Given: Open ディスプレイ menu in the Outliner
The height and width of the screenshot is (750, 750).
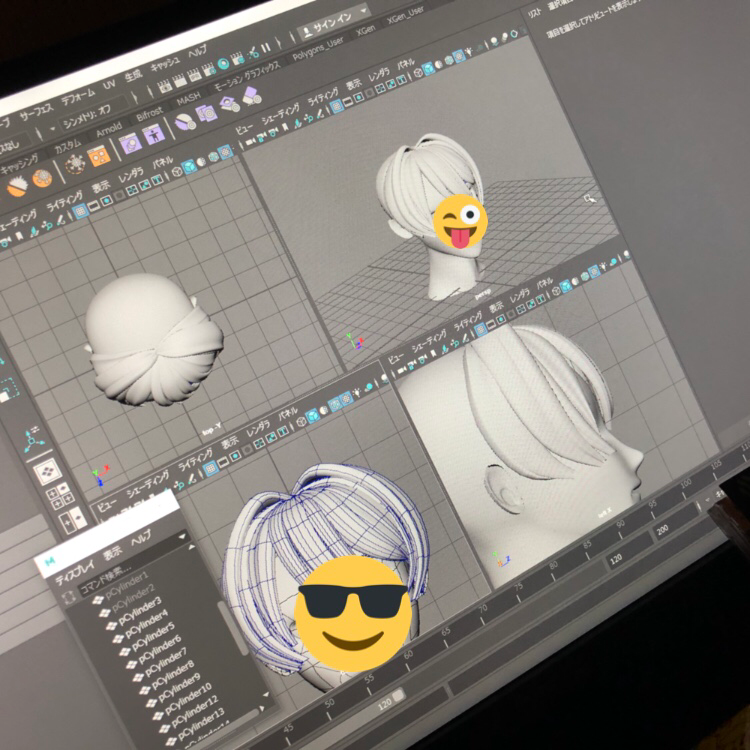Looking at the screenshot, I should (74, 572).
